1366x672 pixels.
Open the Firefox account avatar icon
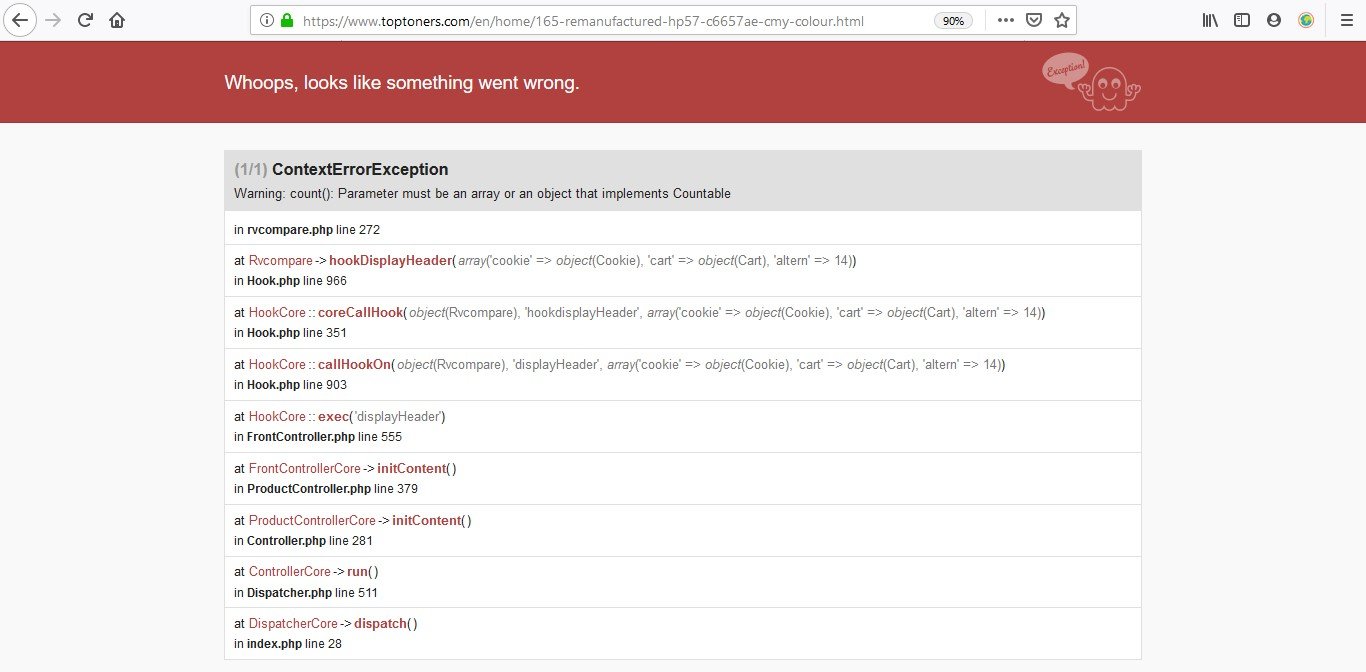(x=1274, y=20)
